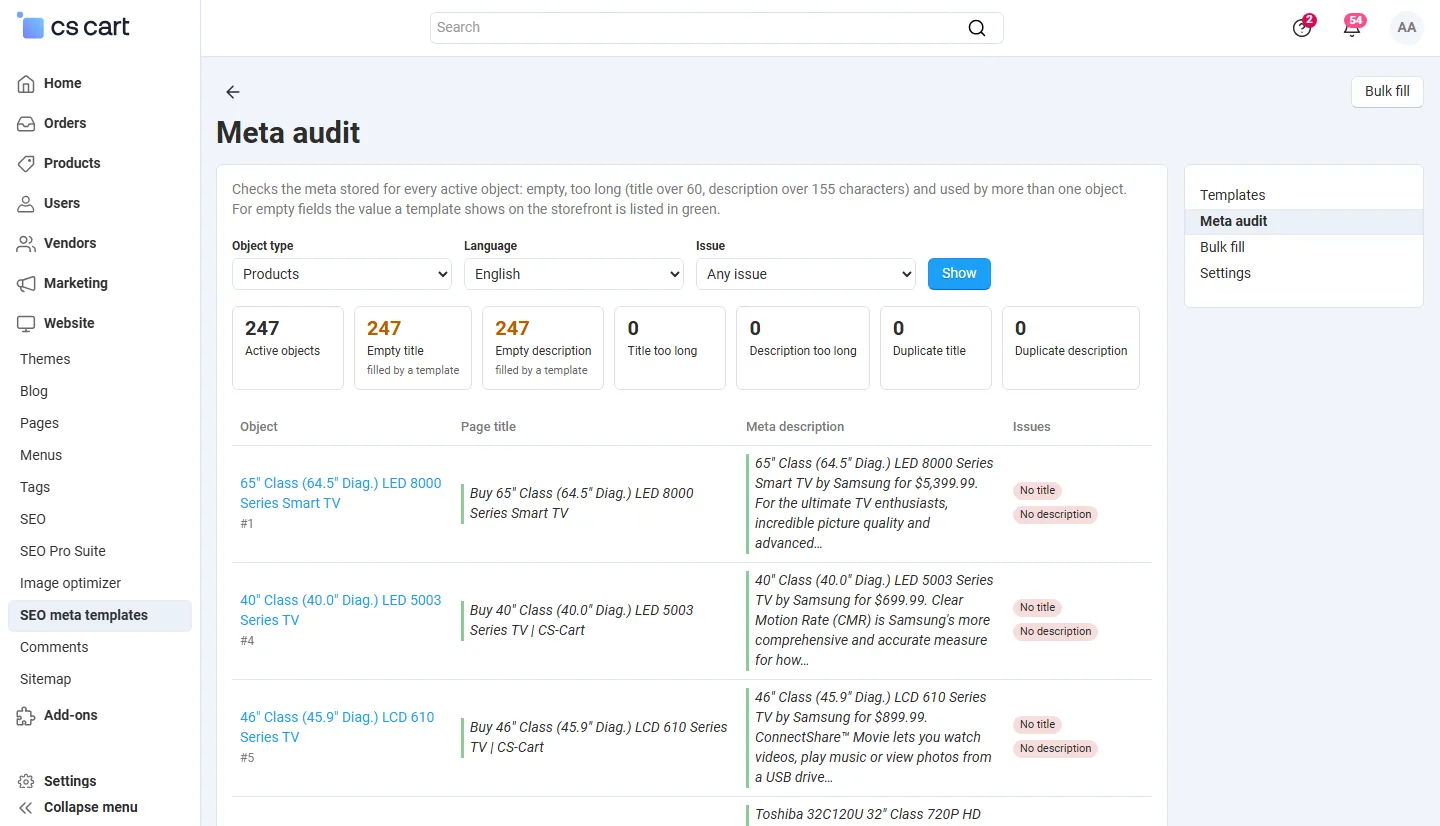Click the Empty title 247 card

pyautogui.click(x=413, y=348)
